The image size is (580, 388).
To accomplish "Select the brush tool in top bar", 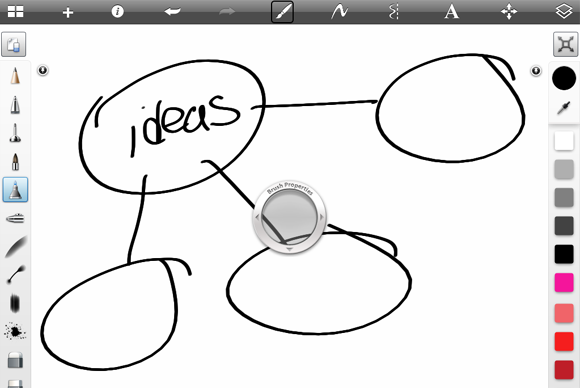I will click(282, 12).
